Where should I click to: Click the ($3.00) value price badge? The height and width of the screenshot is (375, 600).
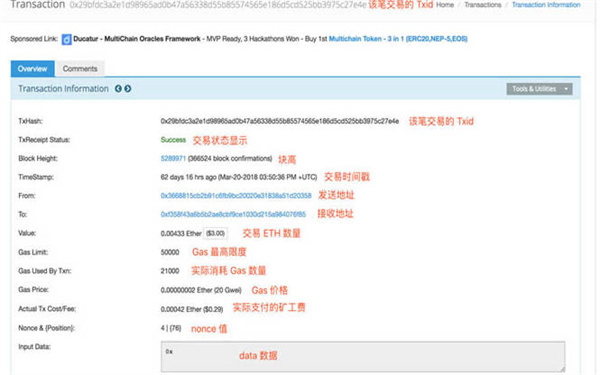coord(215,233)
